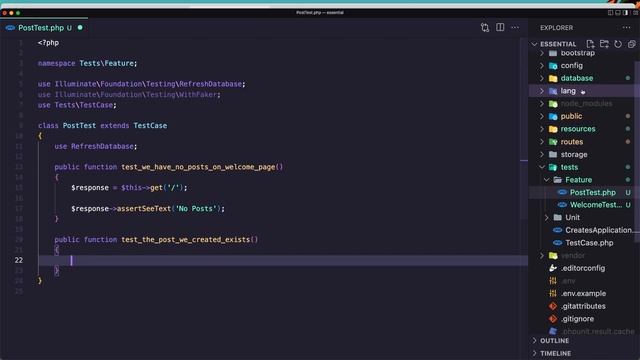The width and height of the screenshot is (640, 360).
Task: Click the EXPLORER panel title
Action: [556, 28]
